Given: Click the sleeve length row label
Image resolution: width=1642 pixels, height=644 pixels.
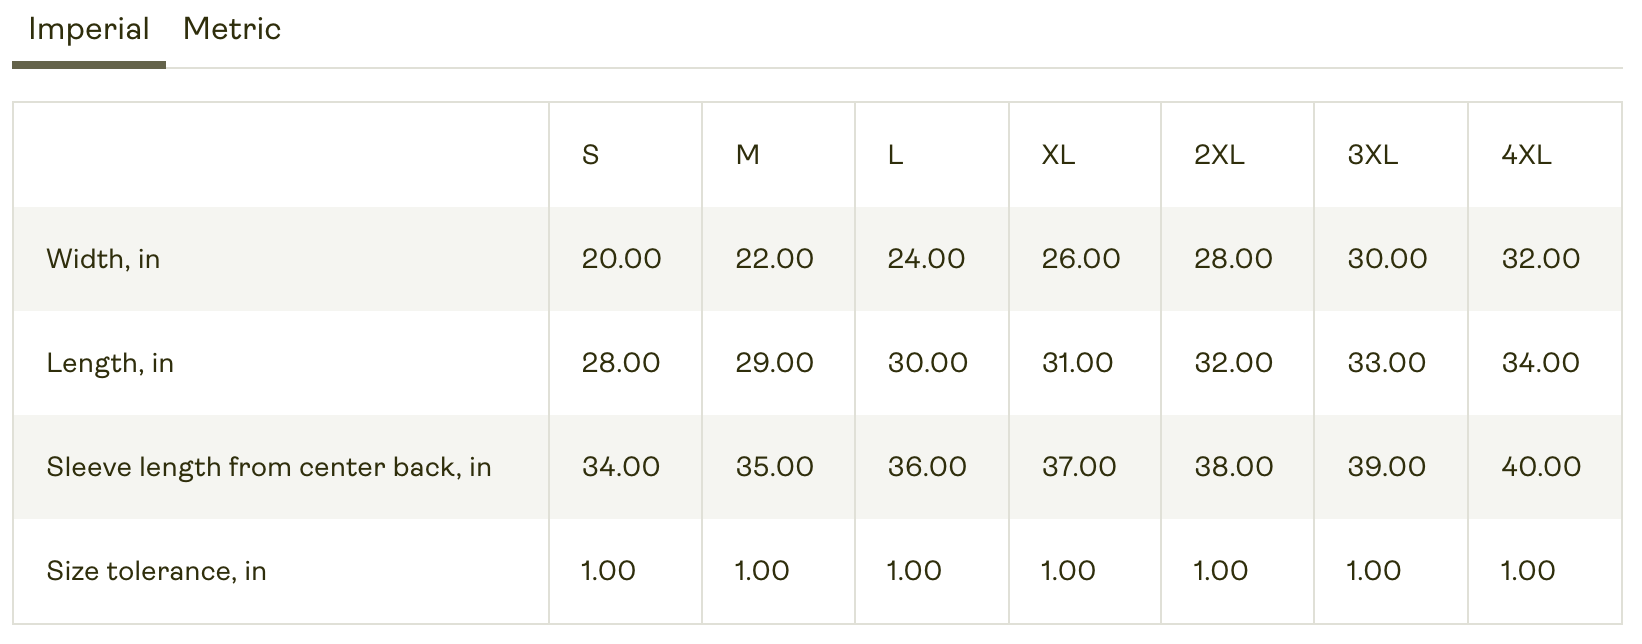Looking at the screenshot, I should click(x=269, y=467).
